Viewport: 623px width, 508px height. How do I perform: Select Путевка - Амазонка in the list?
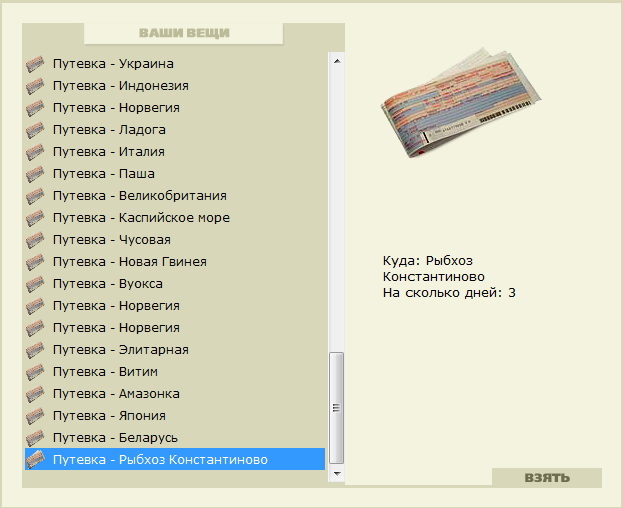click(x=175, y=394)
